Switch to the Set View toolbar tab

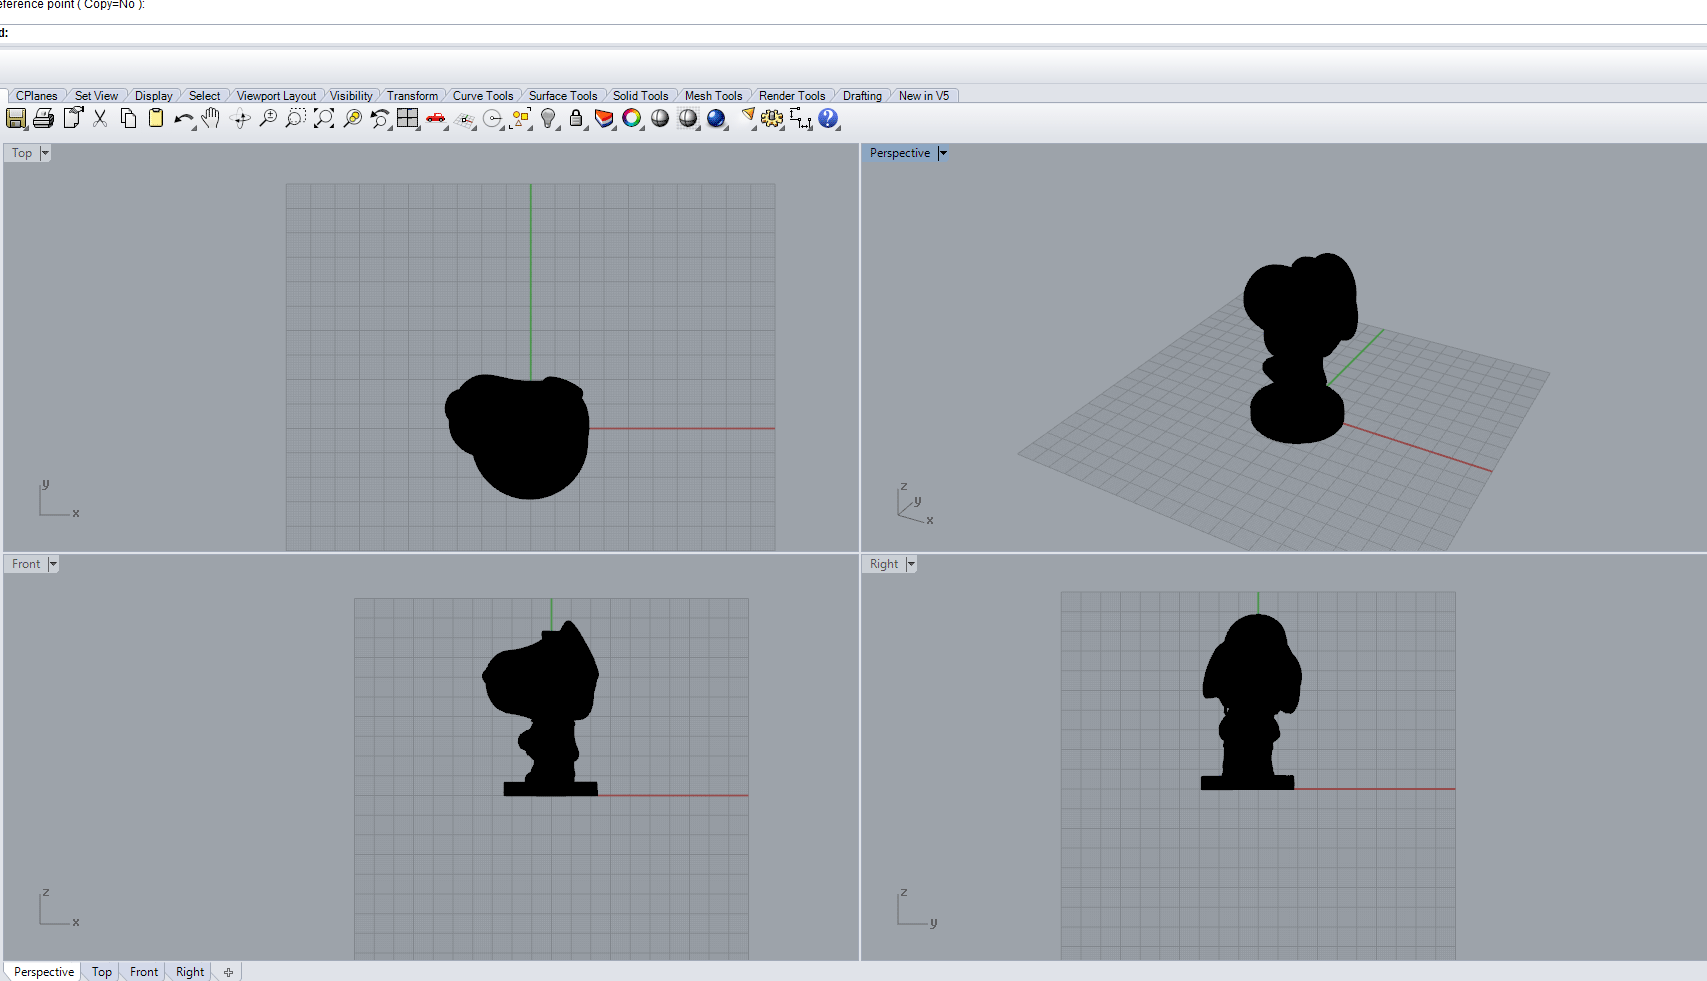click(96, 96)
